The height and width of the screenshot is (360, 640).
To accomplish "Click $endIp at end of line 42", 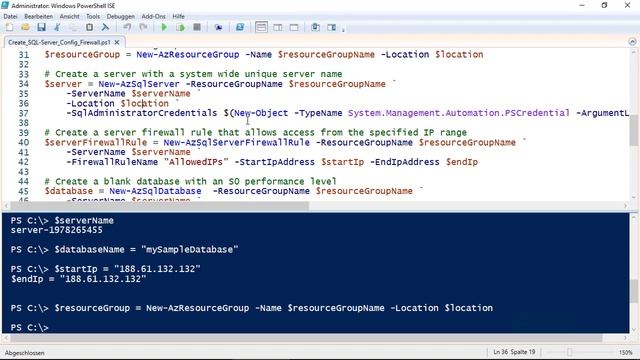I will 462,162.
